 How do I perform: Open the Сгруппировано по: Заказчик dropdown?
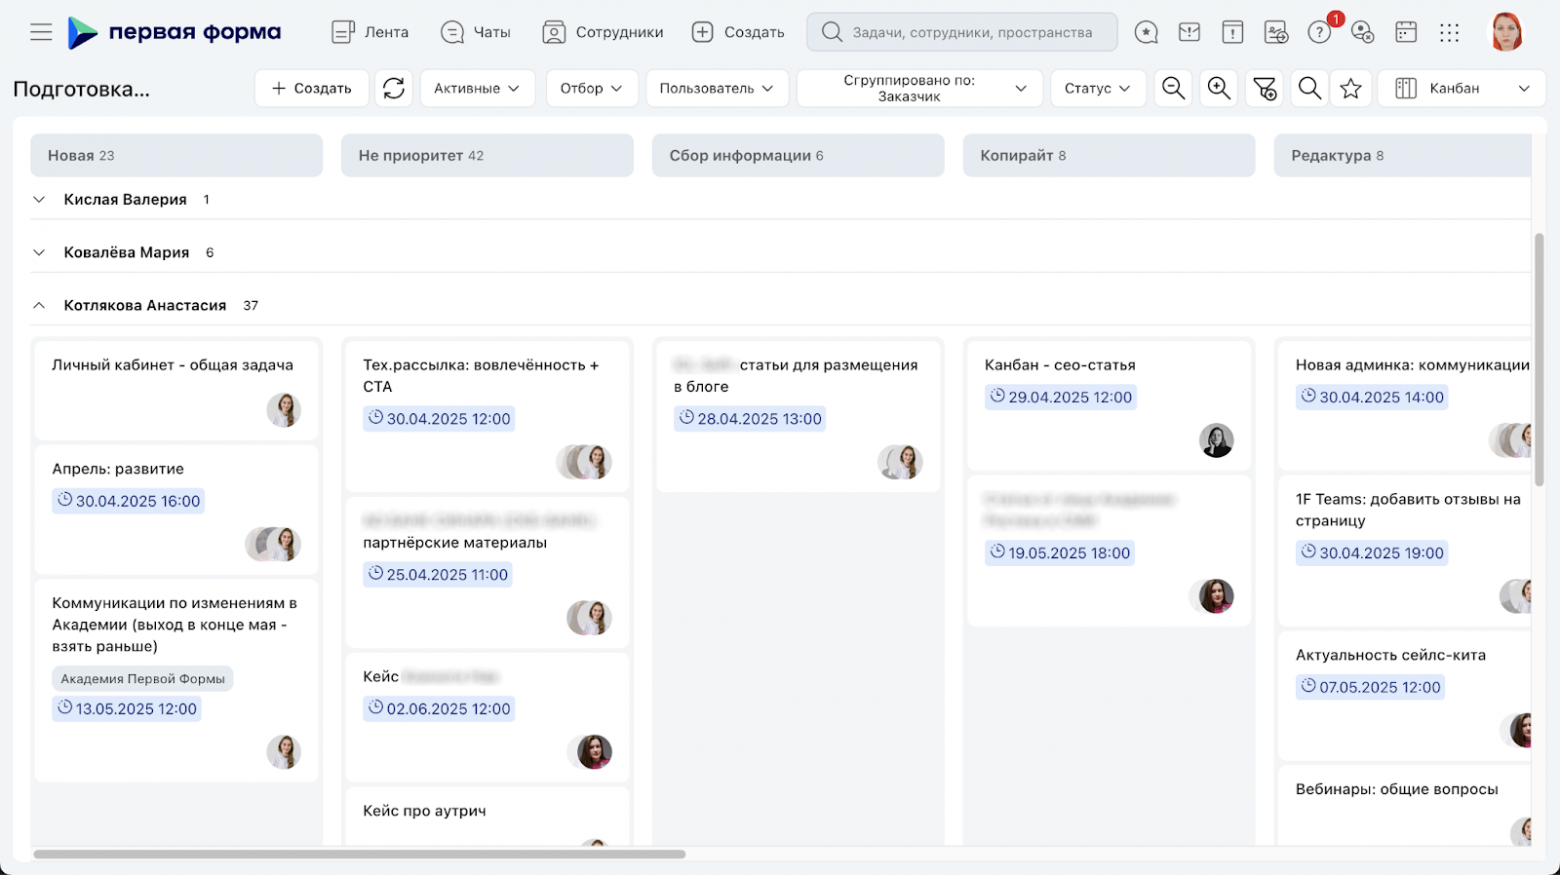[x=919, y=88]
